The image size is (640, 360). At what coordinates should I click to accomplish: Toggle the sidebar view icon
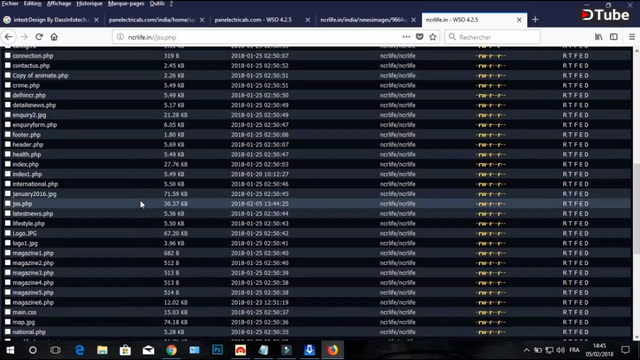pos(613,37)
